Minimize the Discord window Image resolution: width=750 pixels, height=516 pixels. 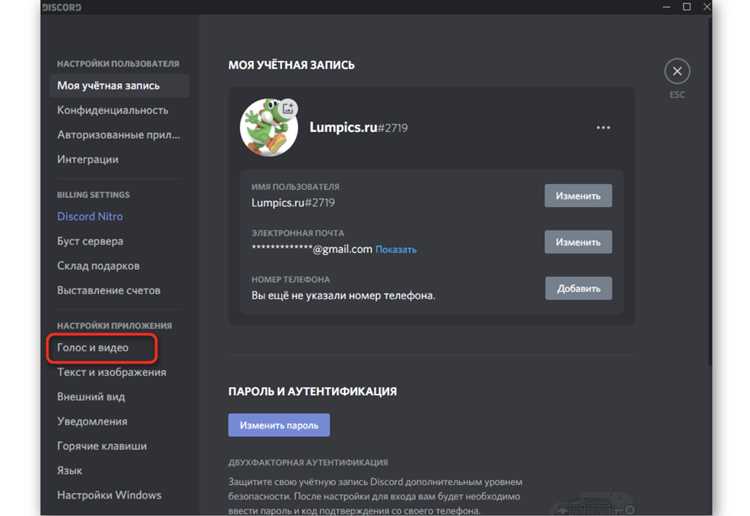[666, 7]
